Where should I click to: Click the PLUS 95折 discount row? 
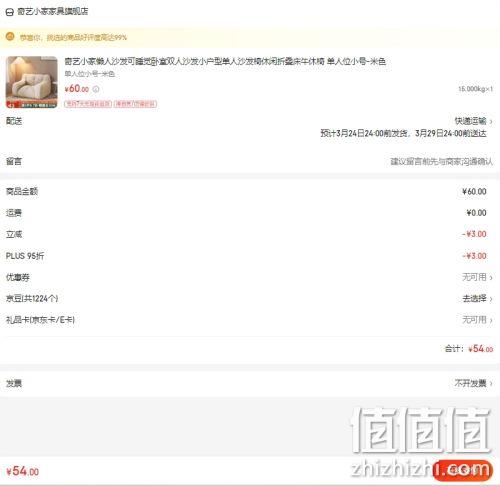coord(250,256)
